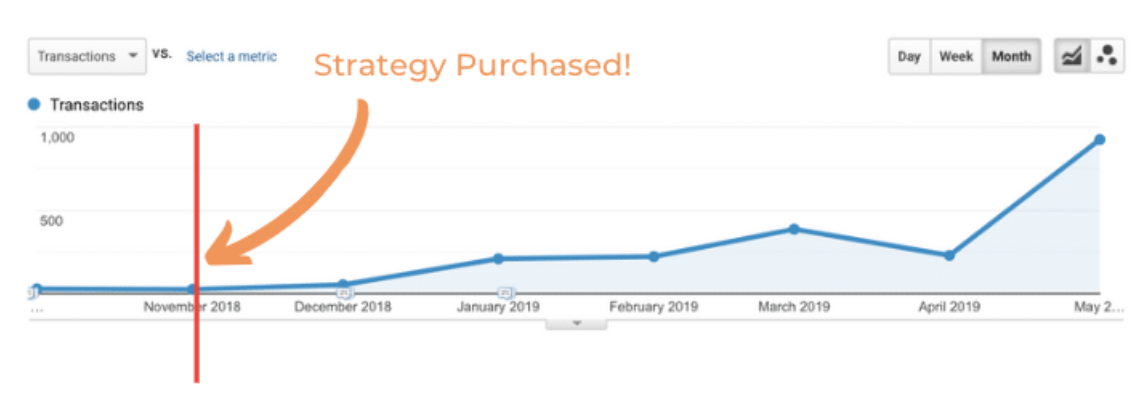The image size is (1144, 394).
Task: Open the Transactions metric dropdown
Action: pos(87,56)
